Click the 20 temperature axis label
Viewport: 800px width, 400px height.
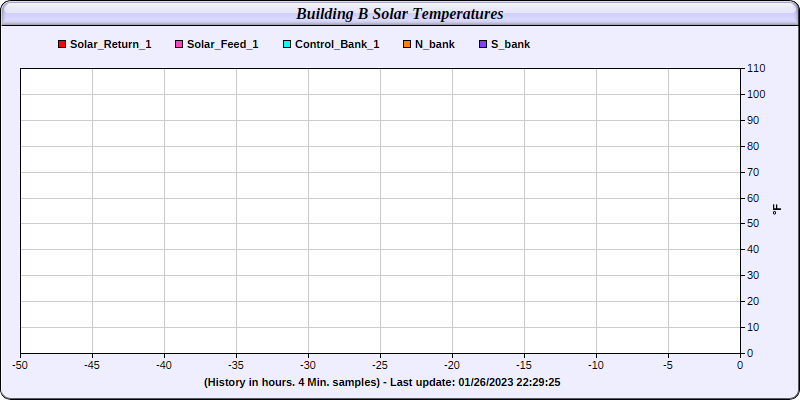[x=753, y=302]
